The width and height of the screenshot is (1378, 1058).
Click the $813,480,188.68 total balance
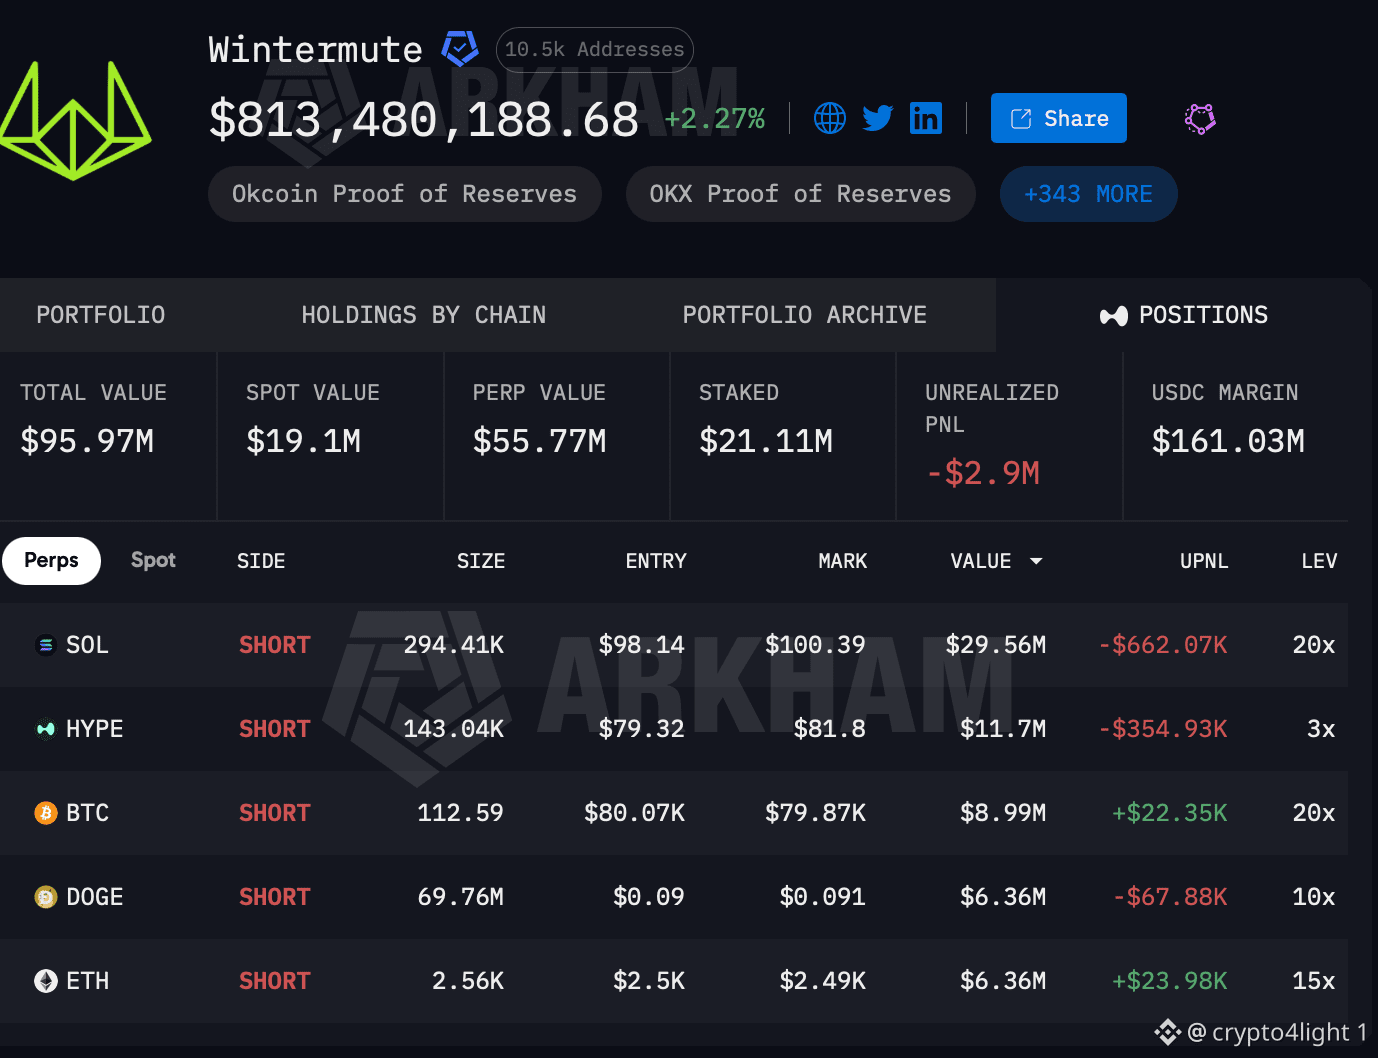point(424,120)
